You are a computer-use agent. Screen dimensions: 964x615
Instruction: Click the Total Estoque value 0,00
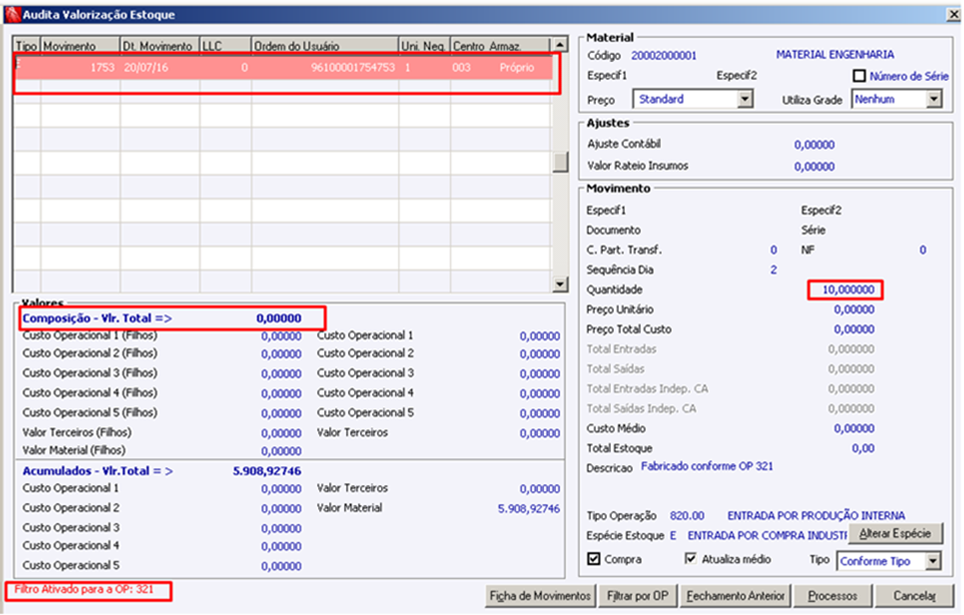[x=863, y=448]
